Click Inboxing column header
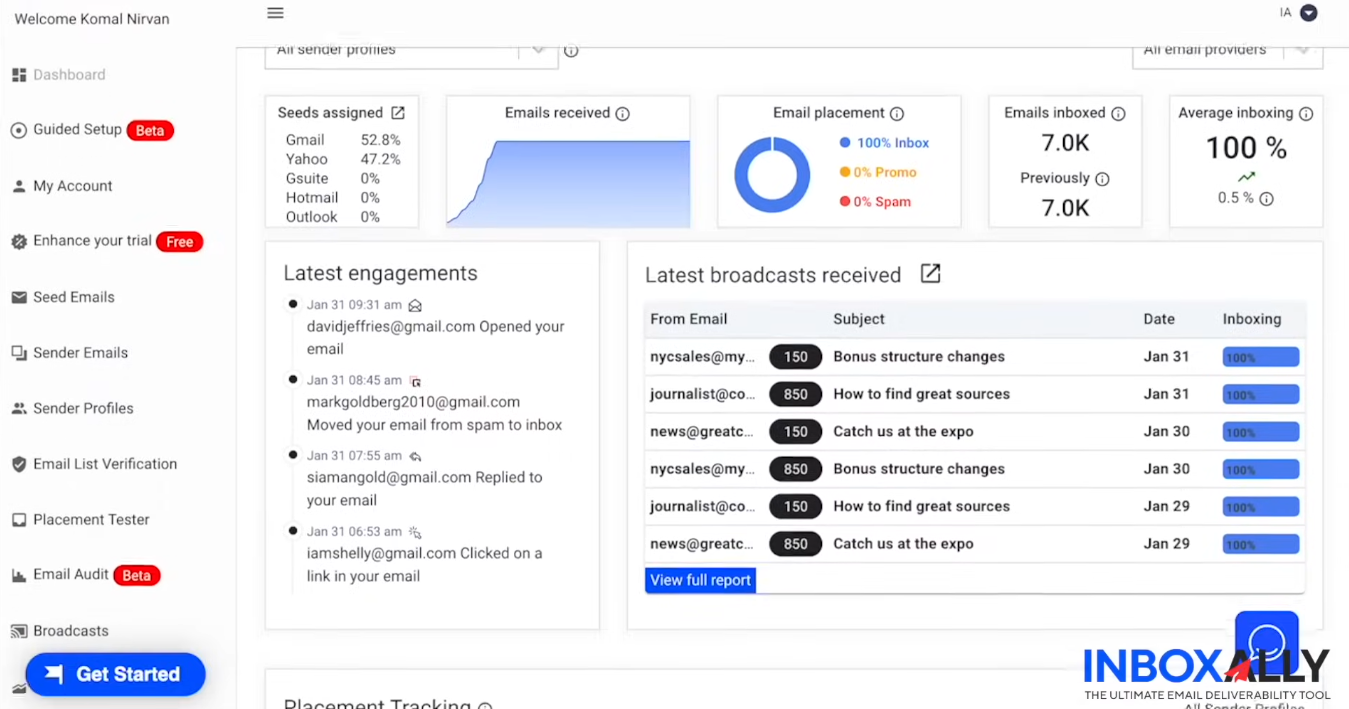Image resolution: width=1349 pixels, height=709 pixels. point(1252,319)
